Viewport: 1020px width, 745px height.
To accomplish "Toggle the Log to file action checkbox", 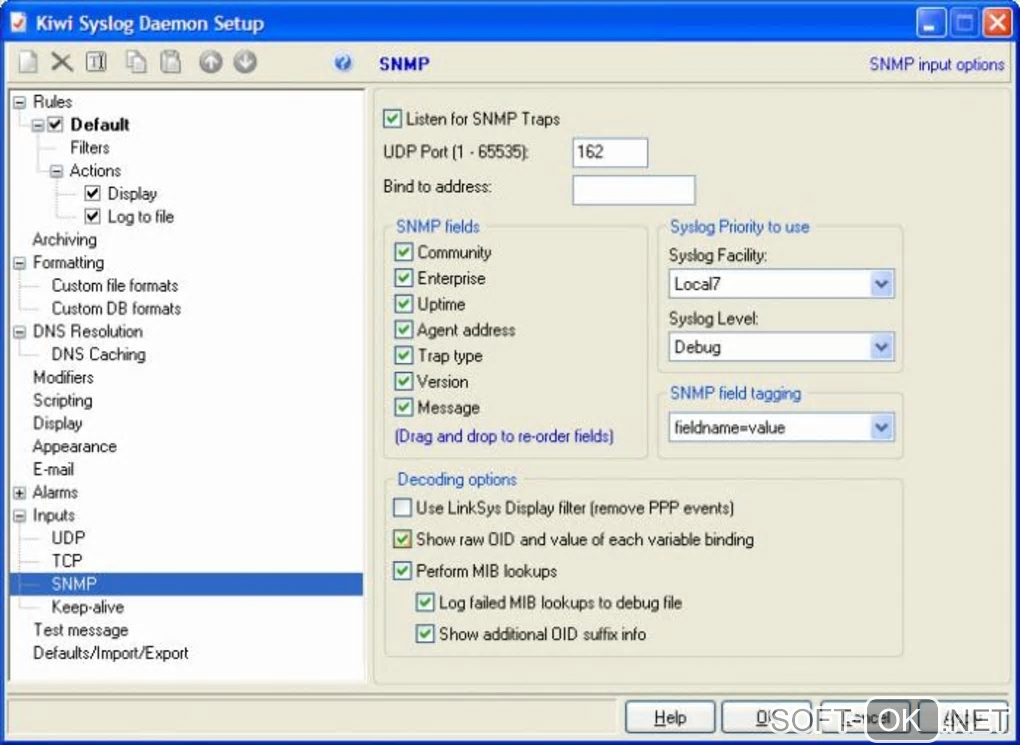I will coord(92,216).
